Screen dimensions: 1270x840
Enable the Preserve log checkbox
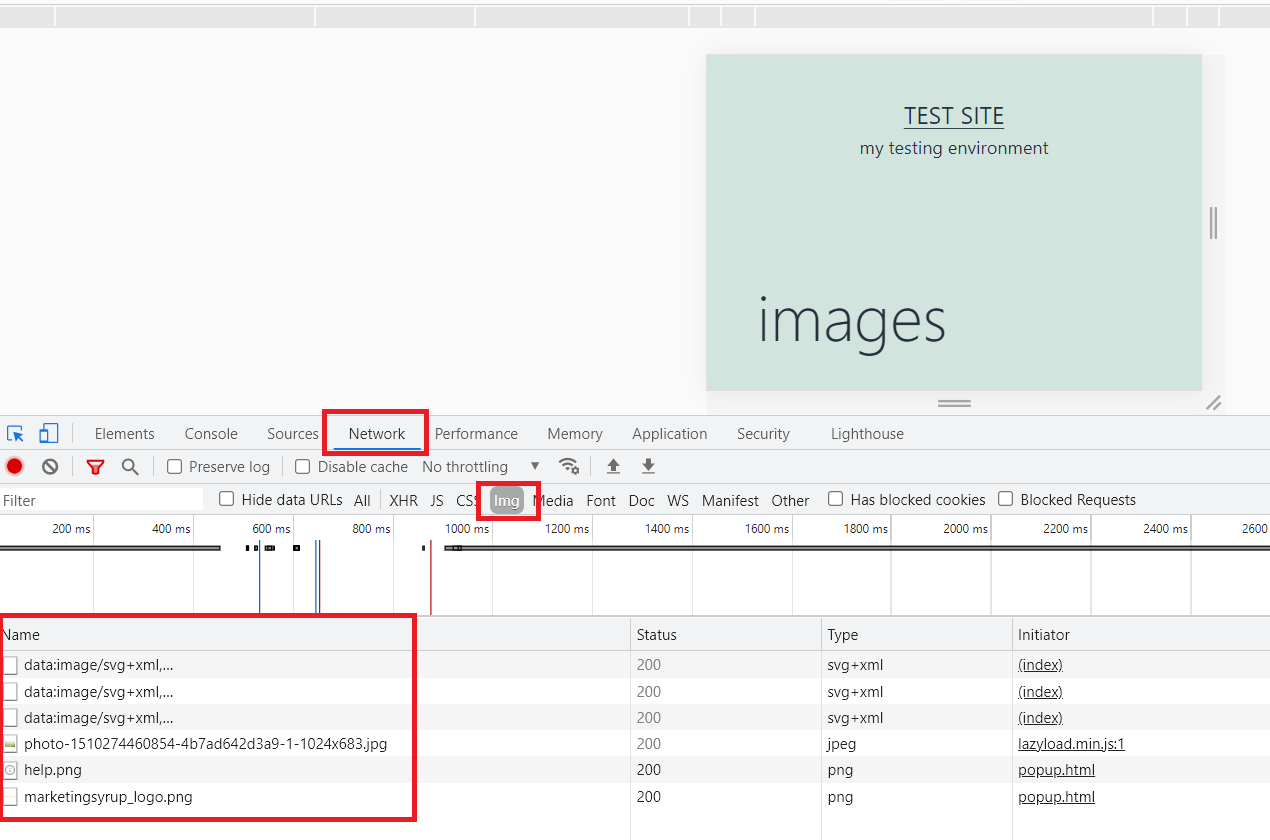175,467
